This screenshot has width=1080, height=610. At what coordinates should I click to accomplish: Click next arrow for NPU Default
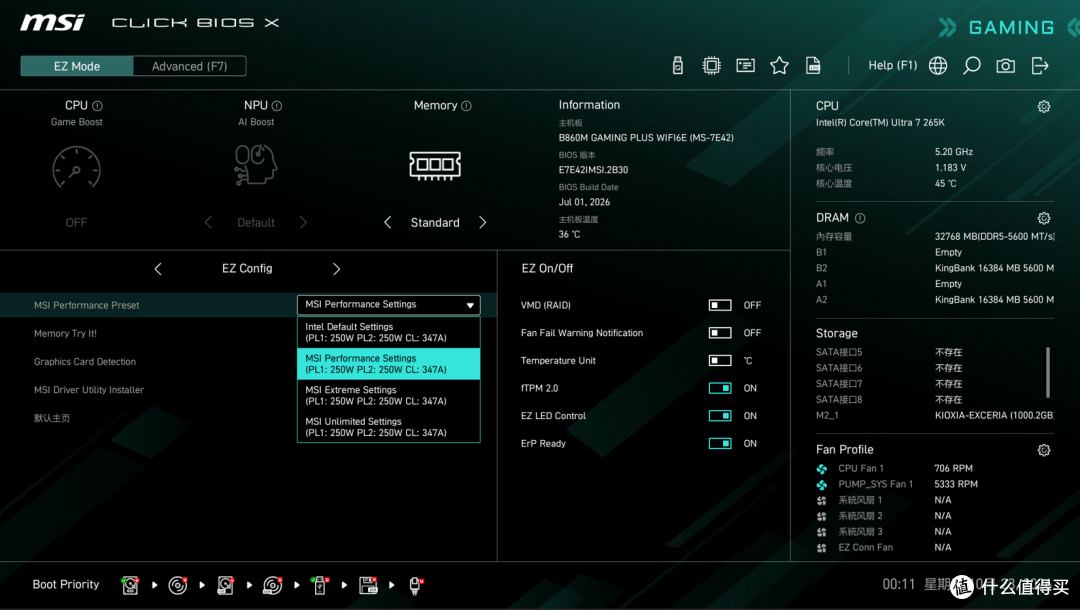tap(303, 222)
